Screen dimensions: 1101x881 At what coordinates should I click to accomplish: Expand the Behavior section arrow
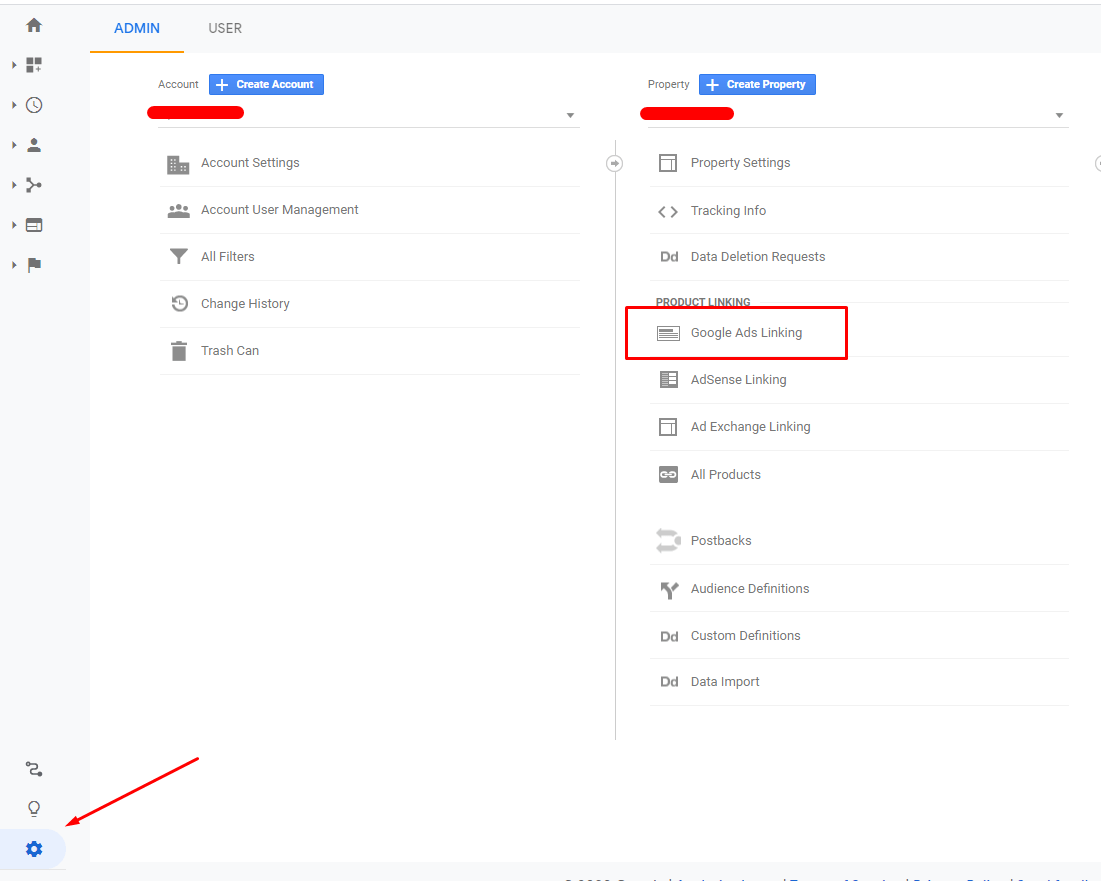click(x=14, y=225)
